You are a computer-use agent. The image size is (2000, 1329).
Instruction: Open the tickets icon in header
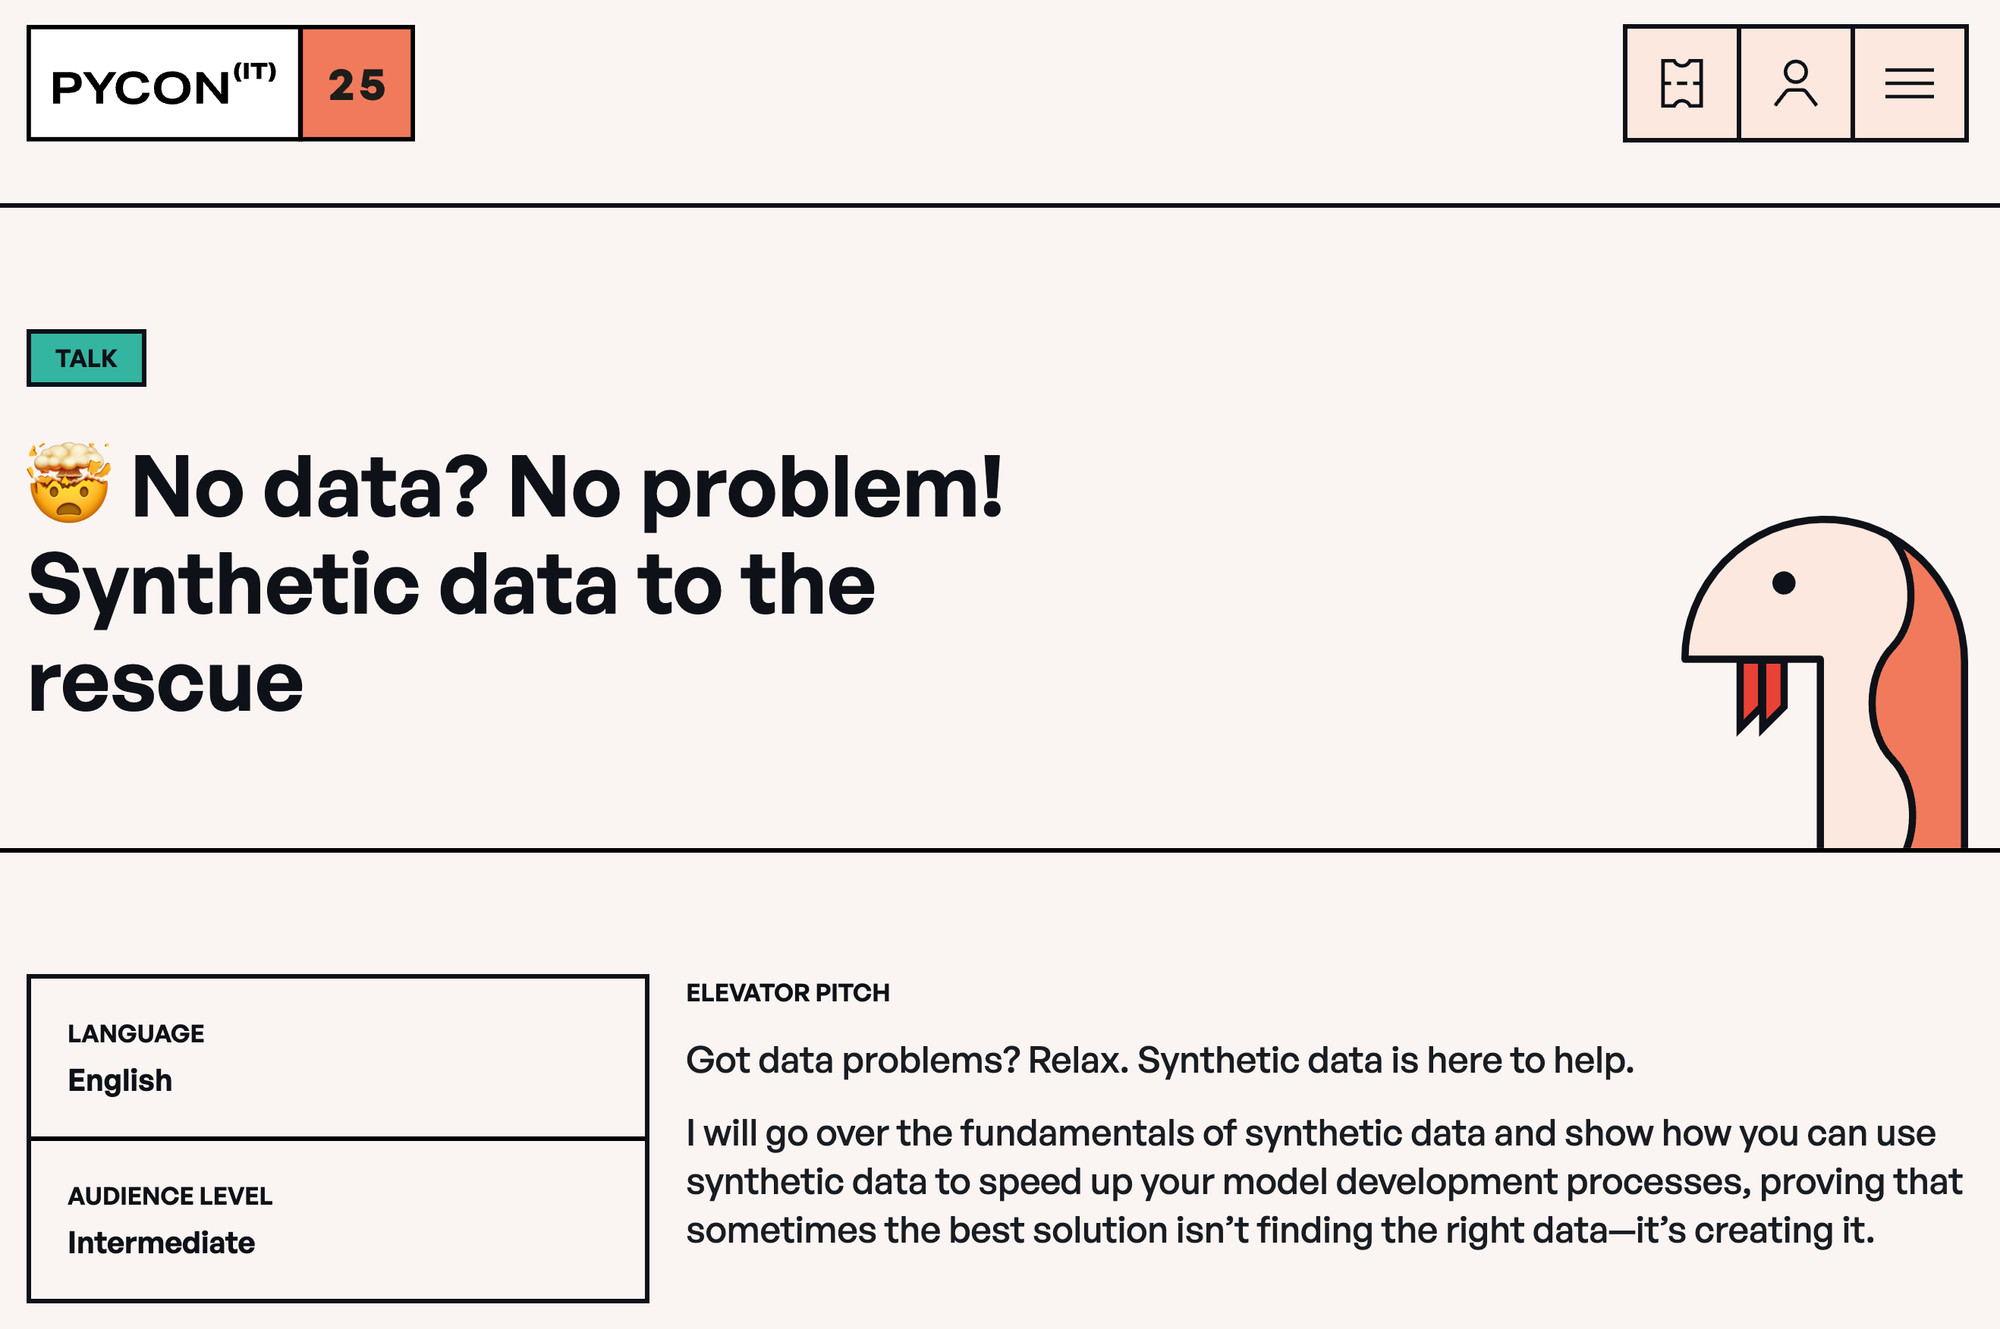point(1681,83)
